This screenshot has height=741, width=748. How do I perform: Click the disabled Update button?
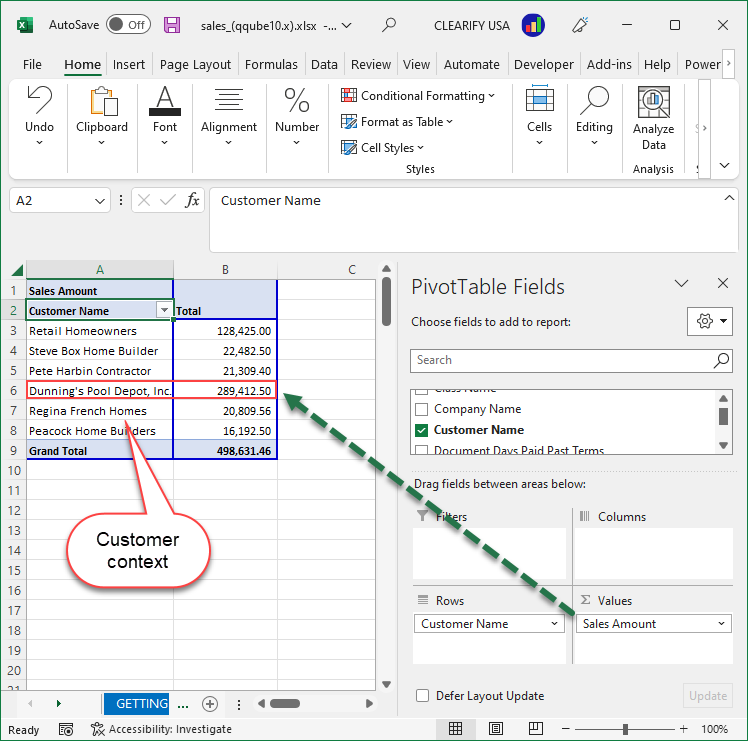(708, 696)
